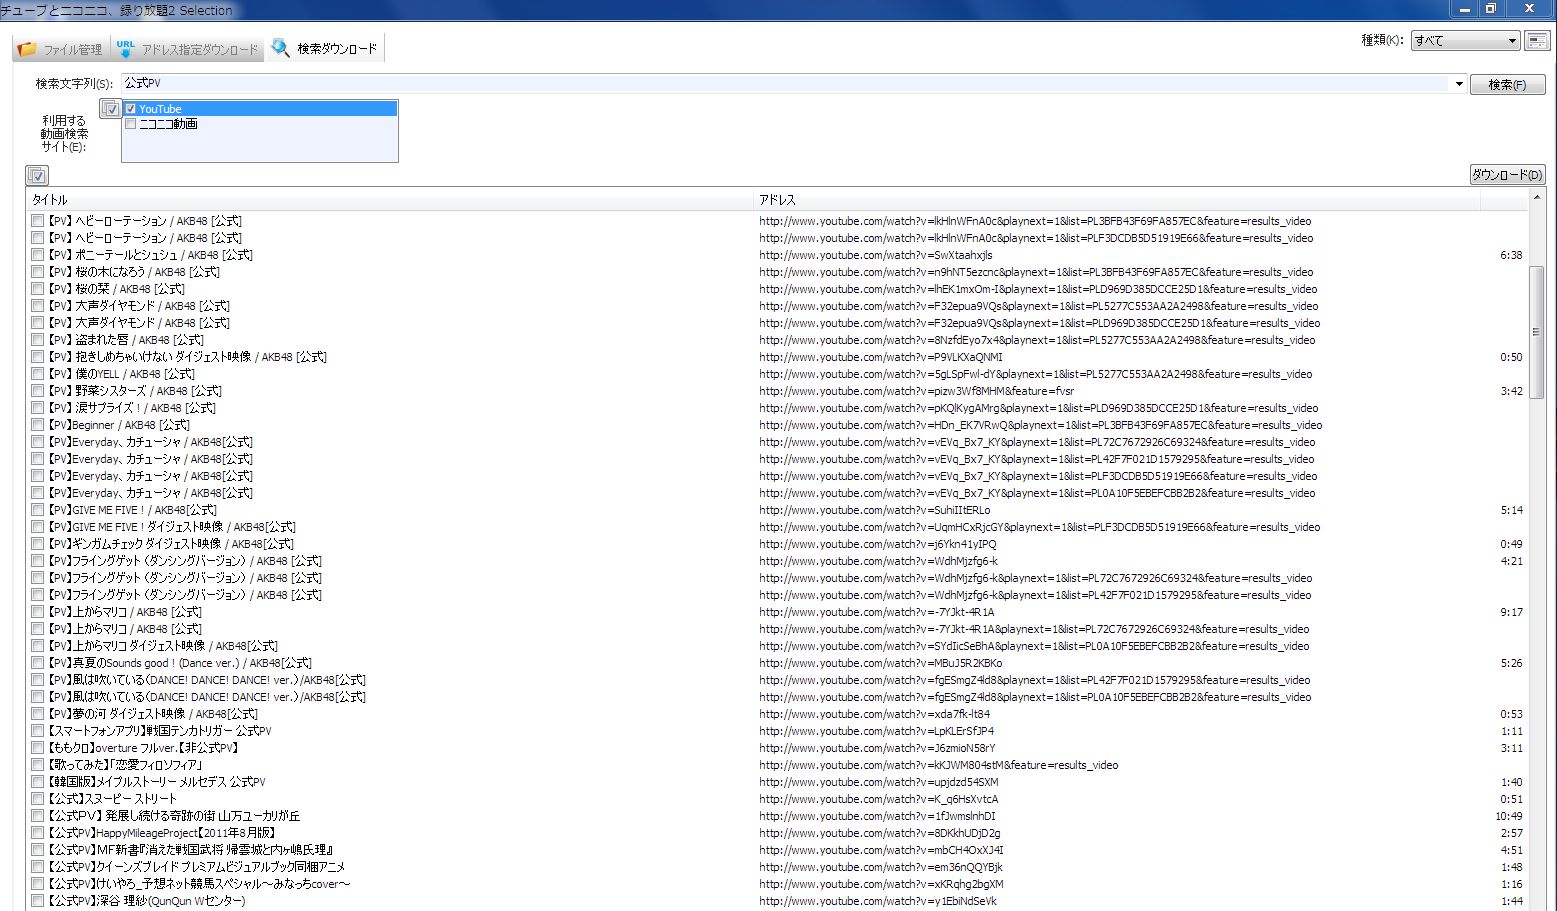Select the address ending watch?v=MBuJ5R2KBKo
Viewport: 1557px width, 911px height.
[881, 663]
